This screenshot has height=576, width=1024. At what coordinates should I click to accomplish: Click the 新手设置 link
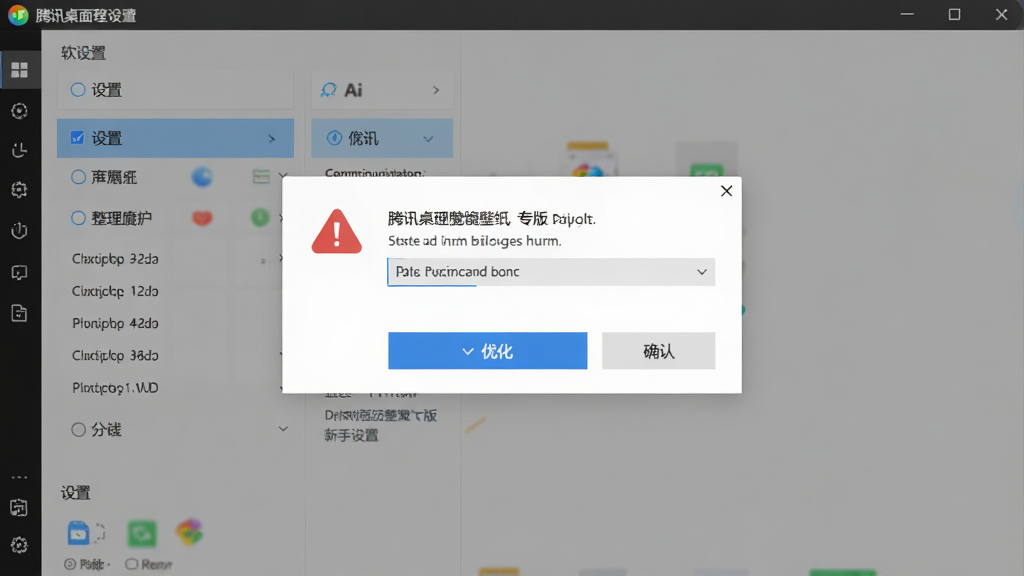[x=351, y=435]
